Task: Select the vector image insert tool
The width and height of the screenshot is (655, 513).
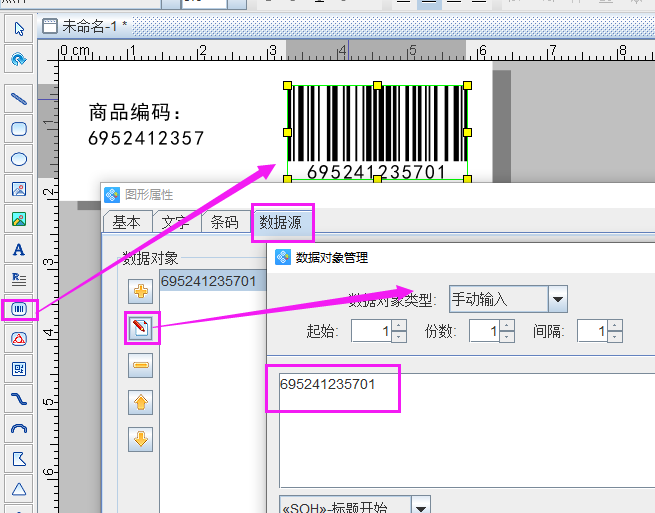Action: [x=19, y=189]
